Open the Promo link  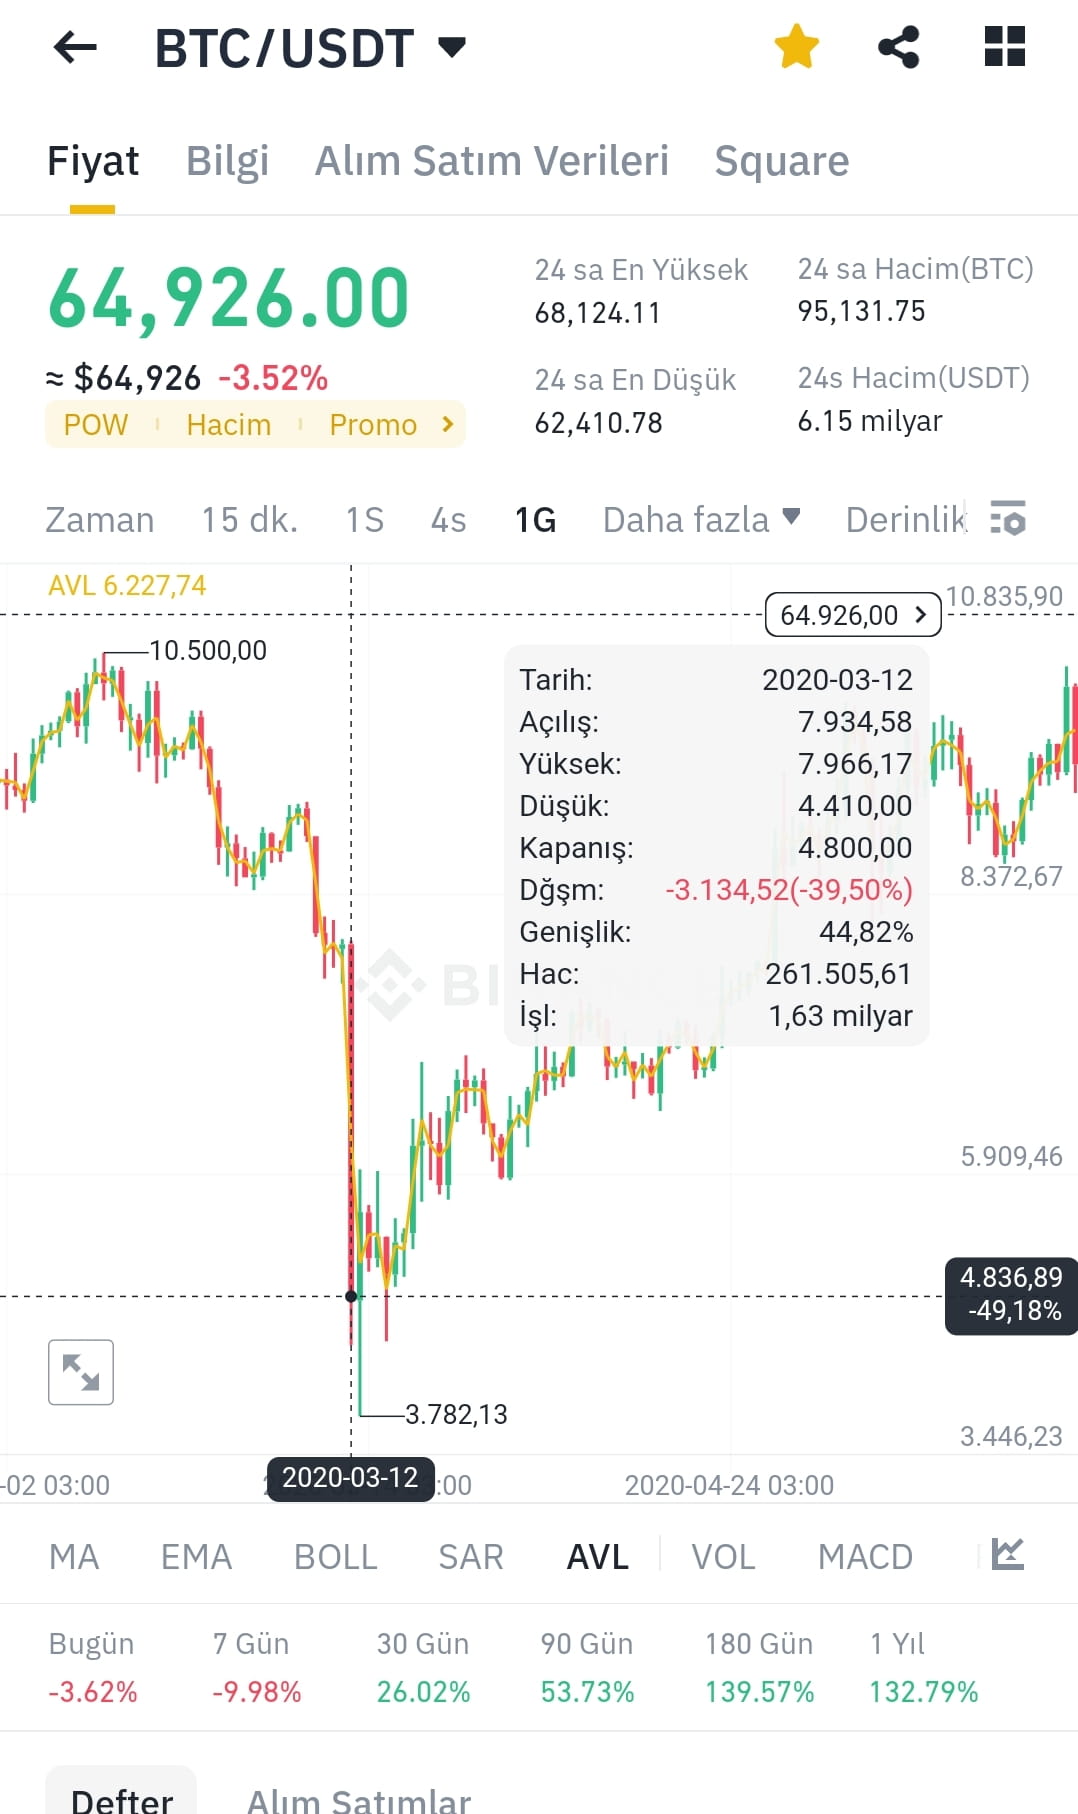[373, 424]
